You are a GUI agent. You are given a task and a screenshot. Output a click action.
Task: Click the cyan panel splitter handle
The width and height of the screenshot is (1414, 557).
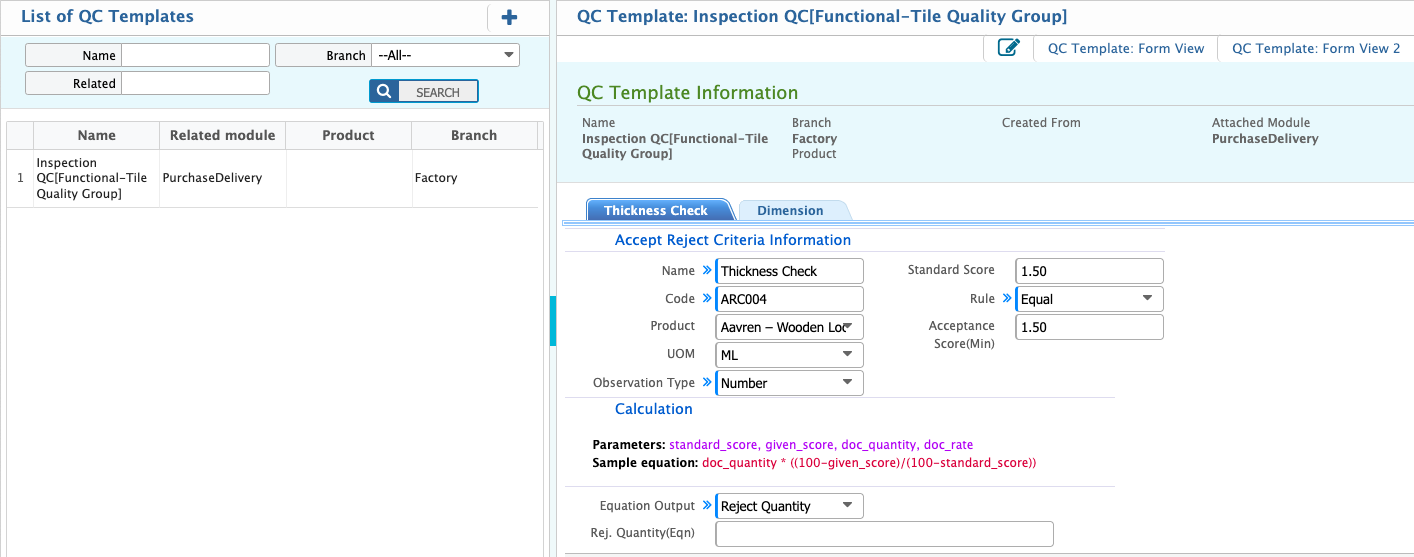click(552, 321)
